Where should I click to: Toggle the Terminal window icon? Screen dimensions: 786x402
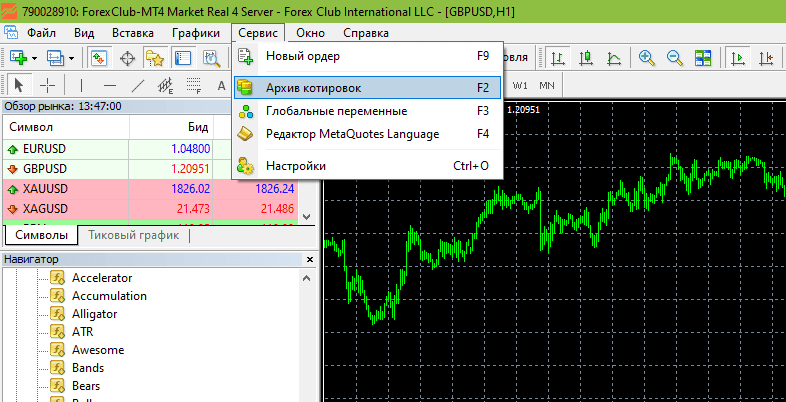[183, 59]
